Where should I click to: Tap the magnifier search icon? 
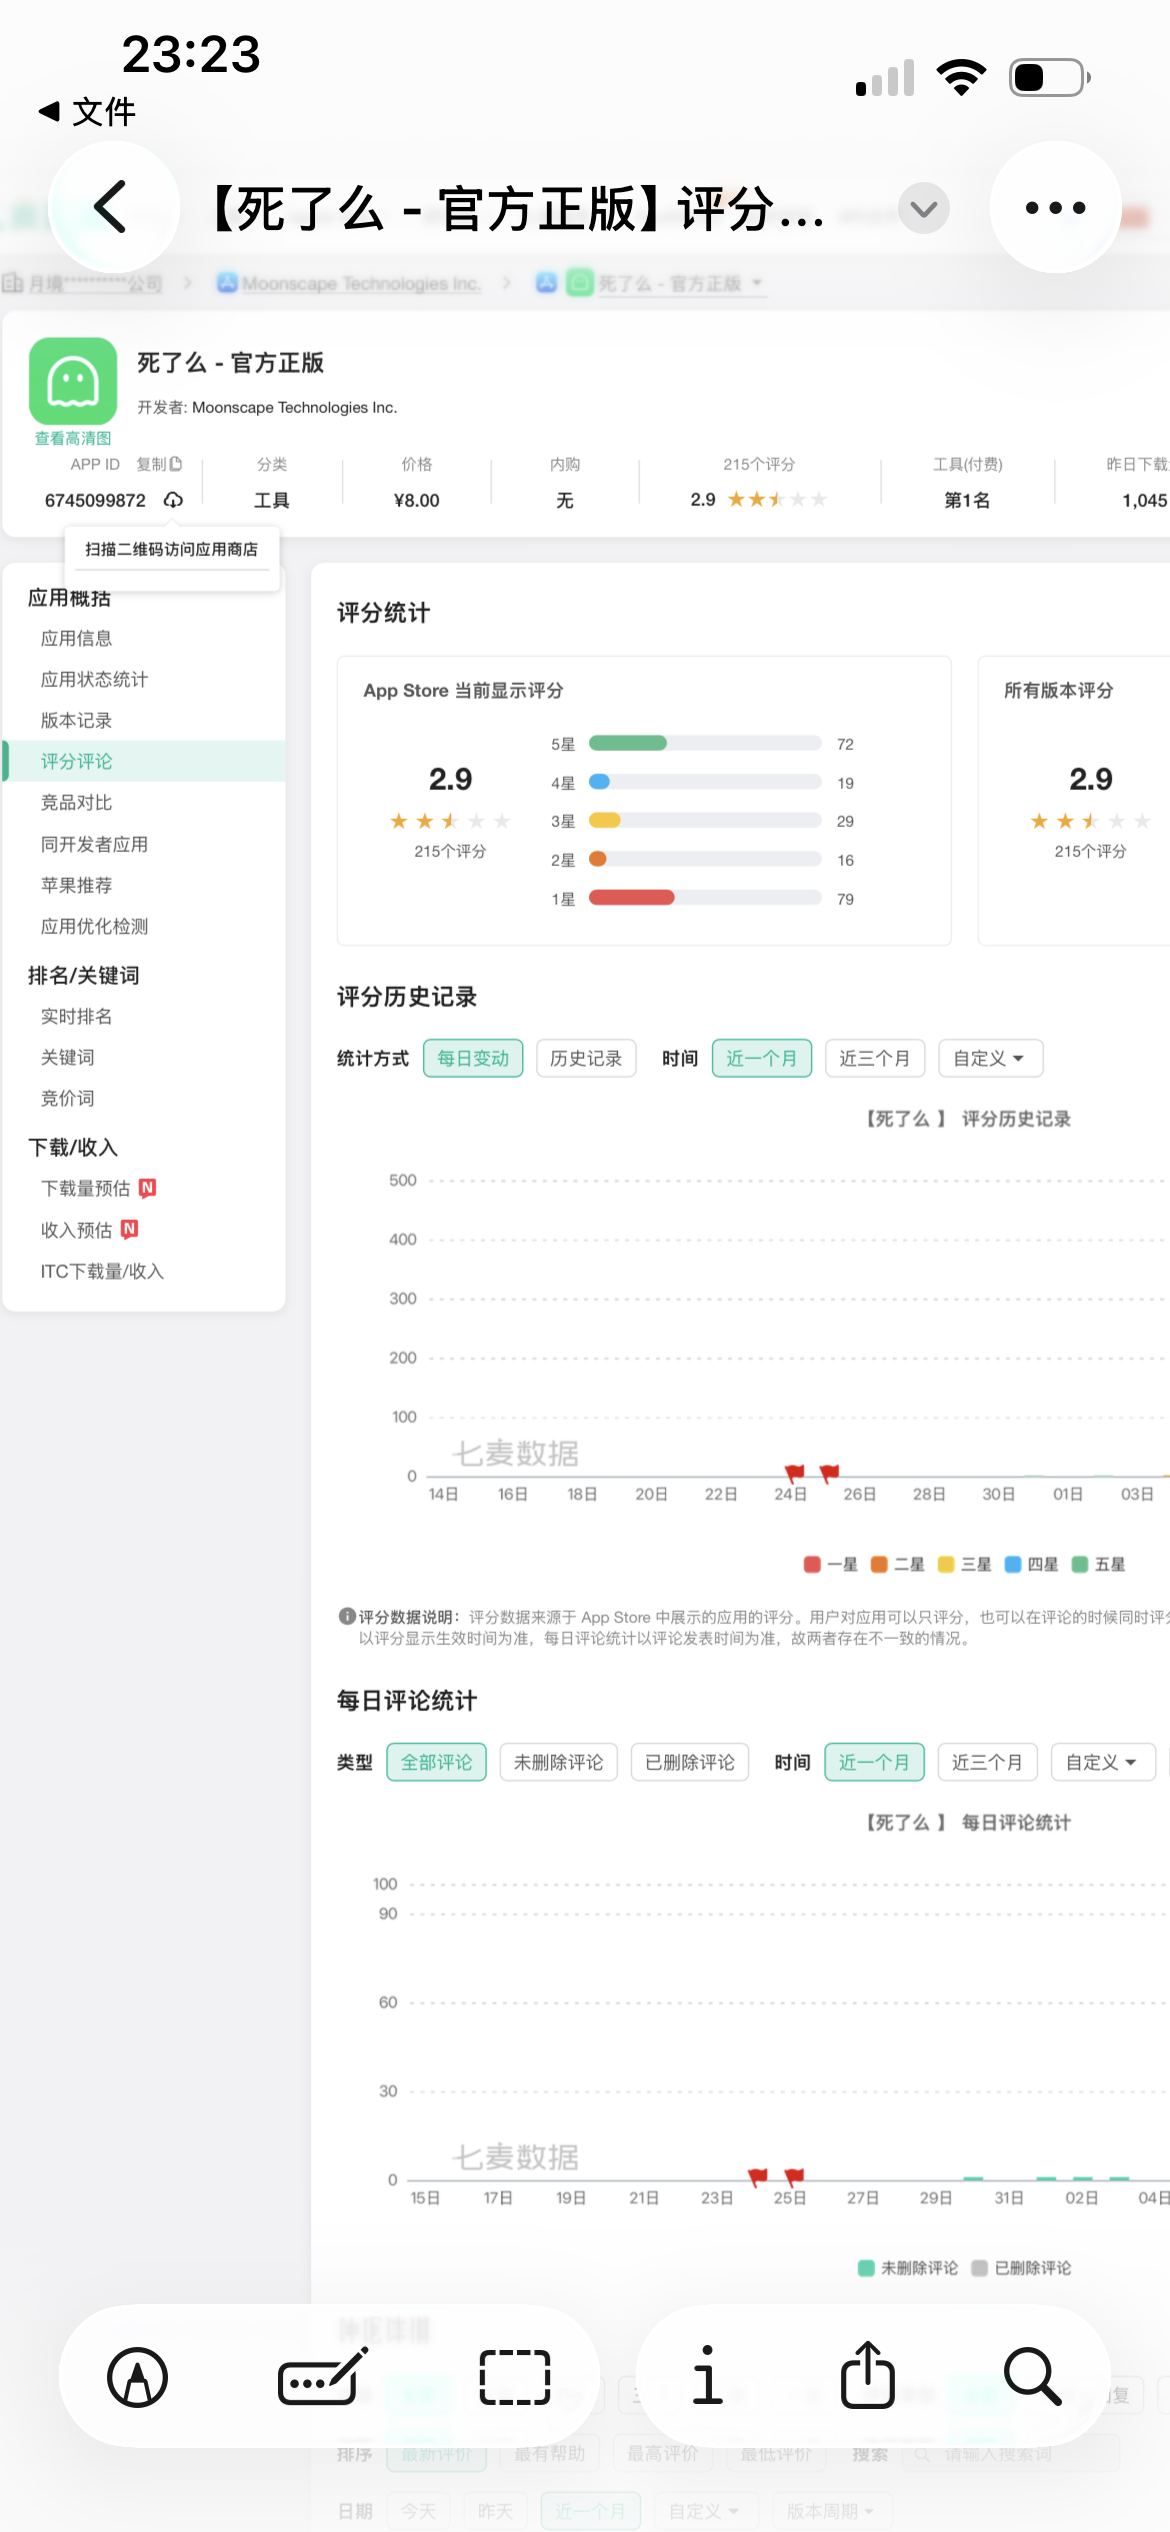point(1031,2377)
